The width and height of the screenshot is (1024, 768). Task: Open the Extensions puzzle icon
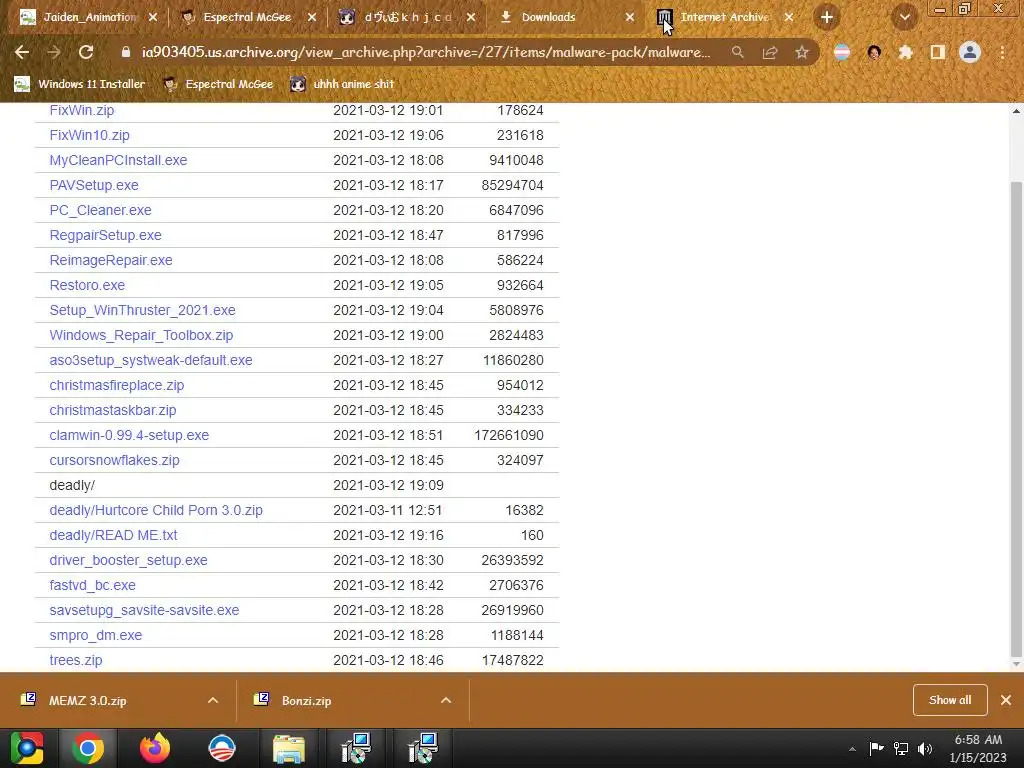coord(905,52)
